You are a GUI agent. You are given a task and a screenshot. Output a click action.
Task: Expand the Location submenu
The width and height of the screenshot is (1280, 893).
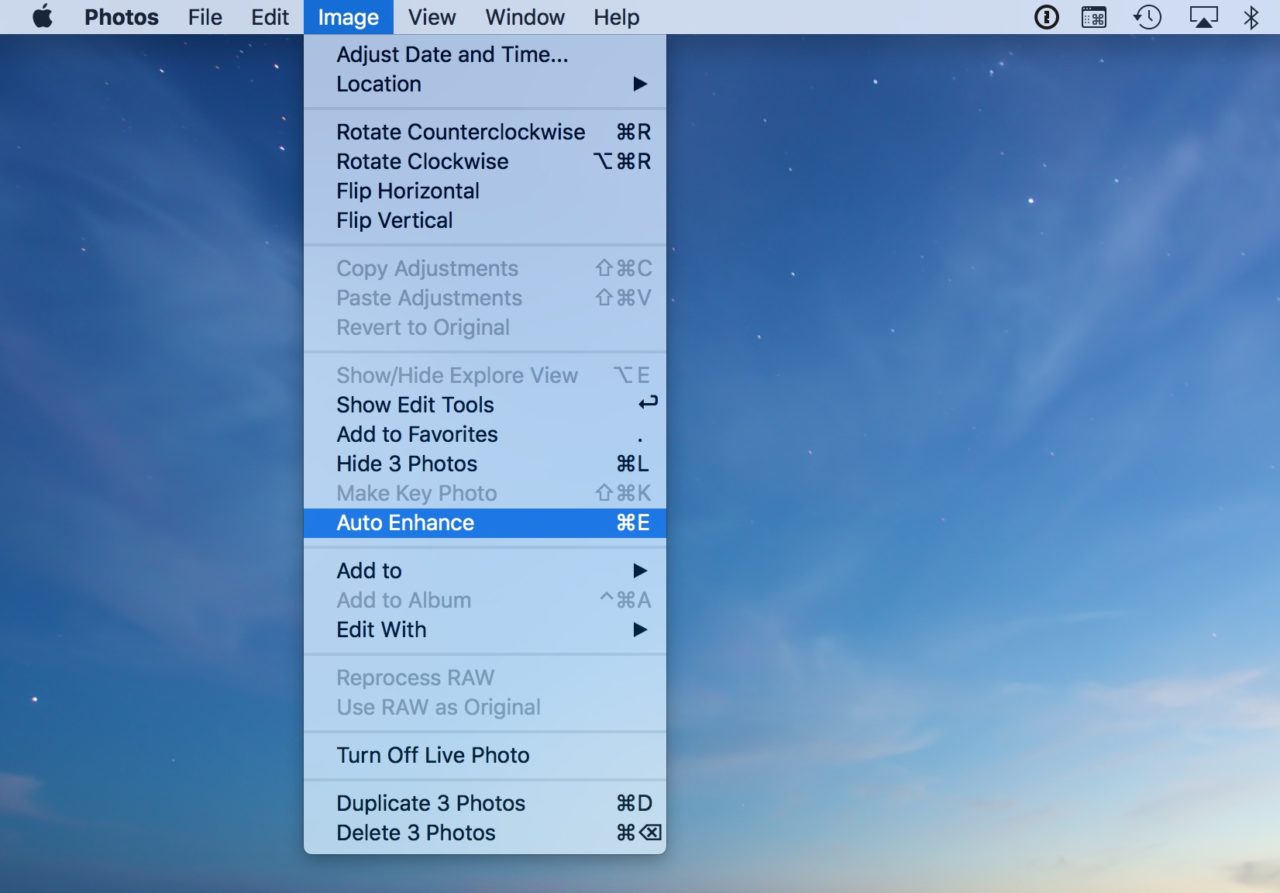(x=485, y=84)
